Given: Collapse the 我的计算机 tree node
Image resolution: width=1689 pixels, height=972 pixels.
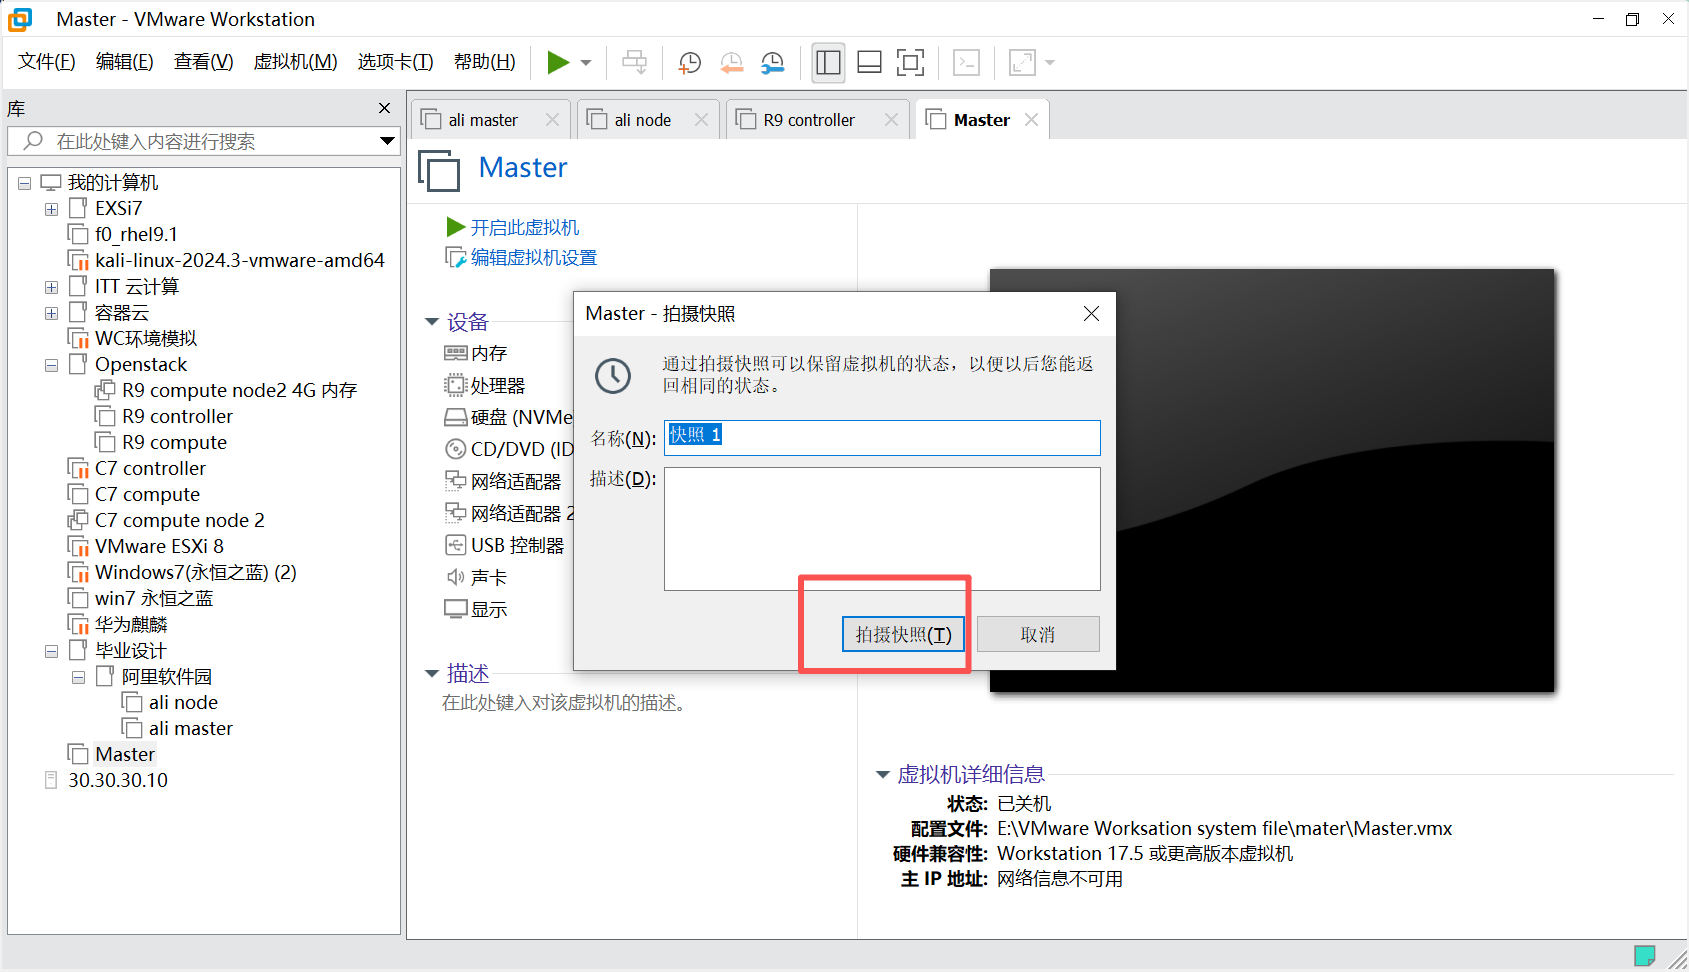Looking at the screenshot, I should coord(24,183).
